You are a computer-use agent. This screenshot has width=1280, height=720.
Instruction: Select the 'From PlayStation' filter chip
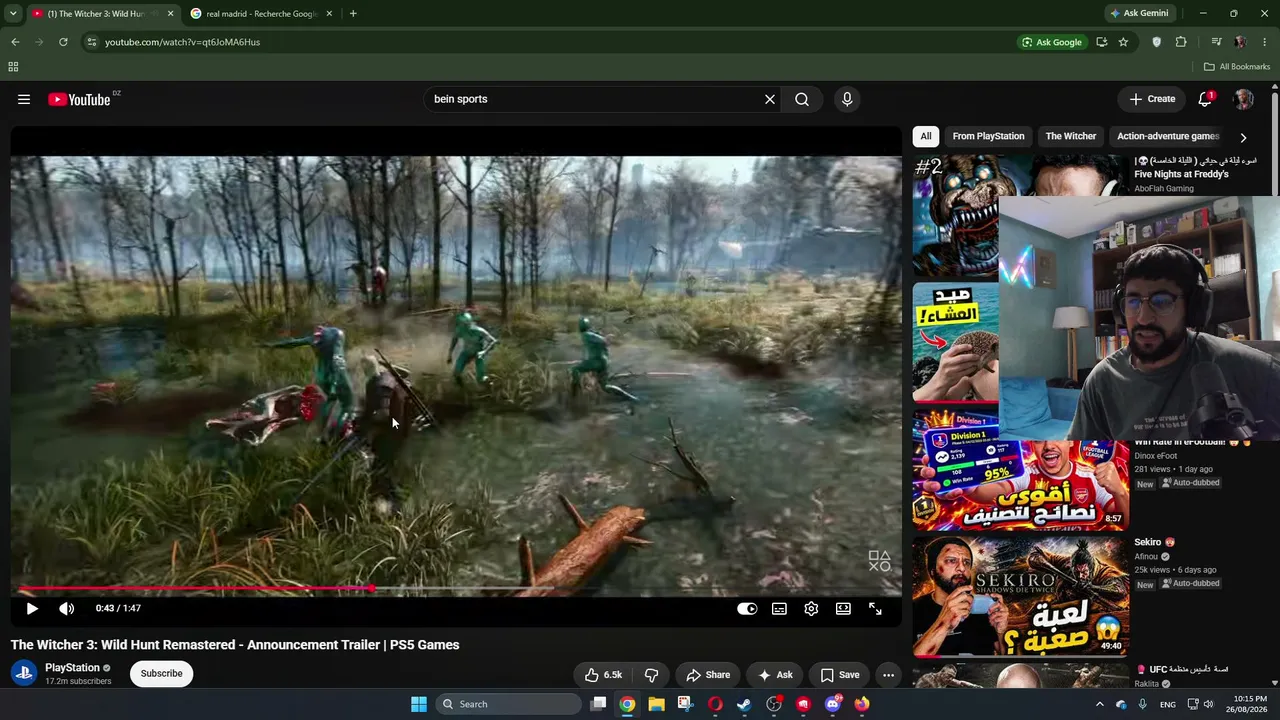[x=988, y=136]
